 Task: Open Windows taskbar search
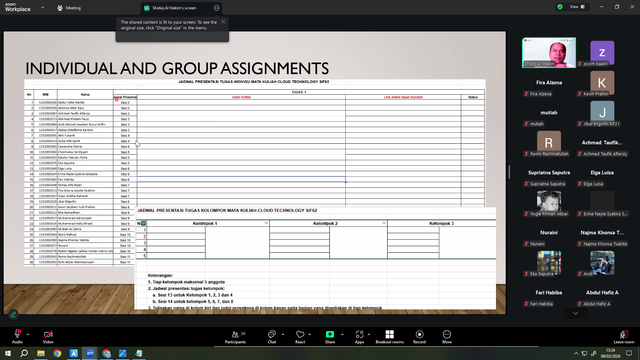pos(24,353)
